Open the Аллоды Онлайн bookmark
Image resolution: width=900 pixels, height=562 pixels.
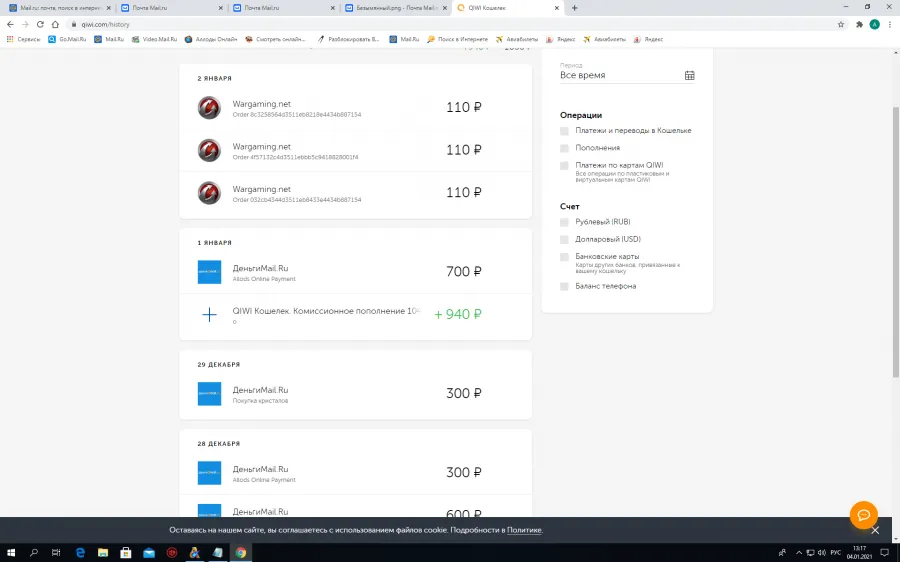point(211,39)
